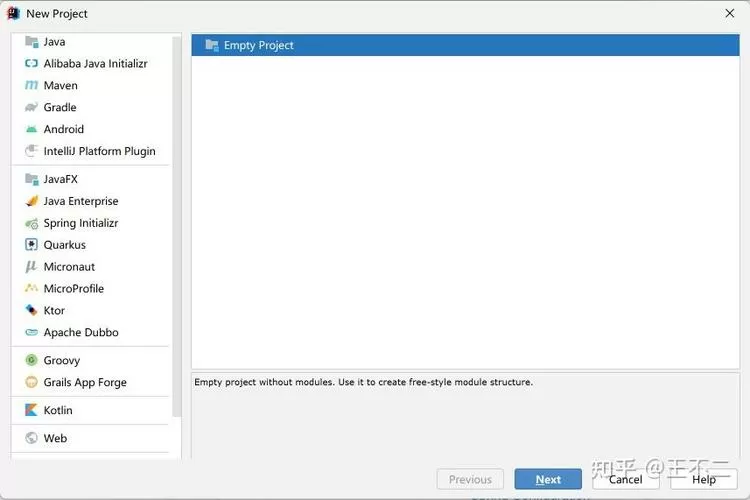Click the Java Enterprise icon

tap(32, 201)
